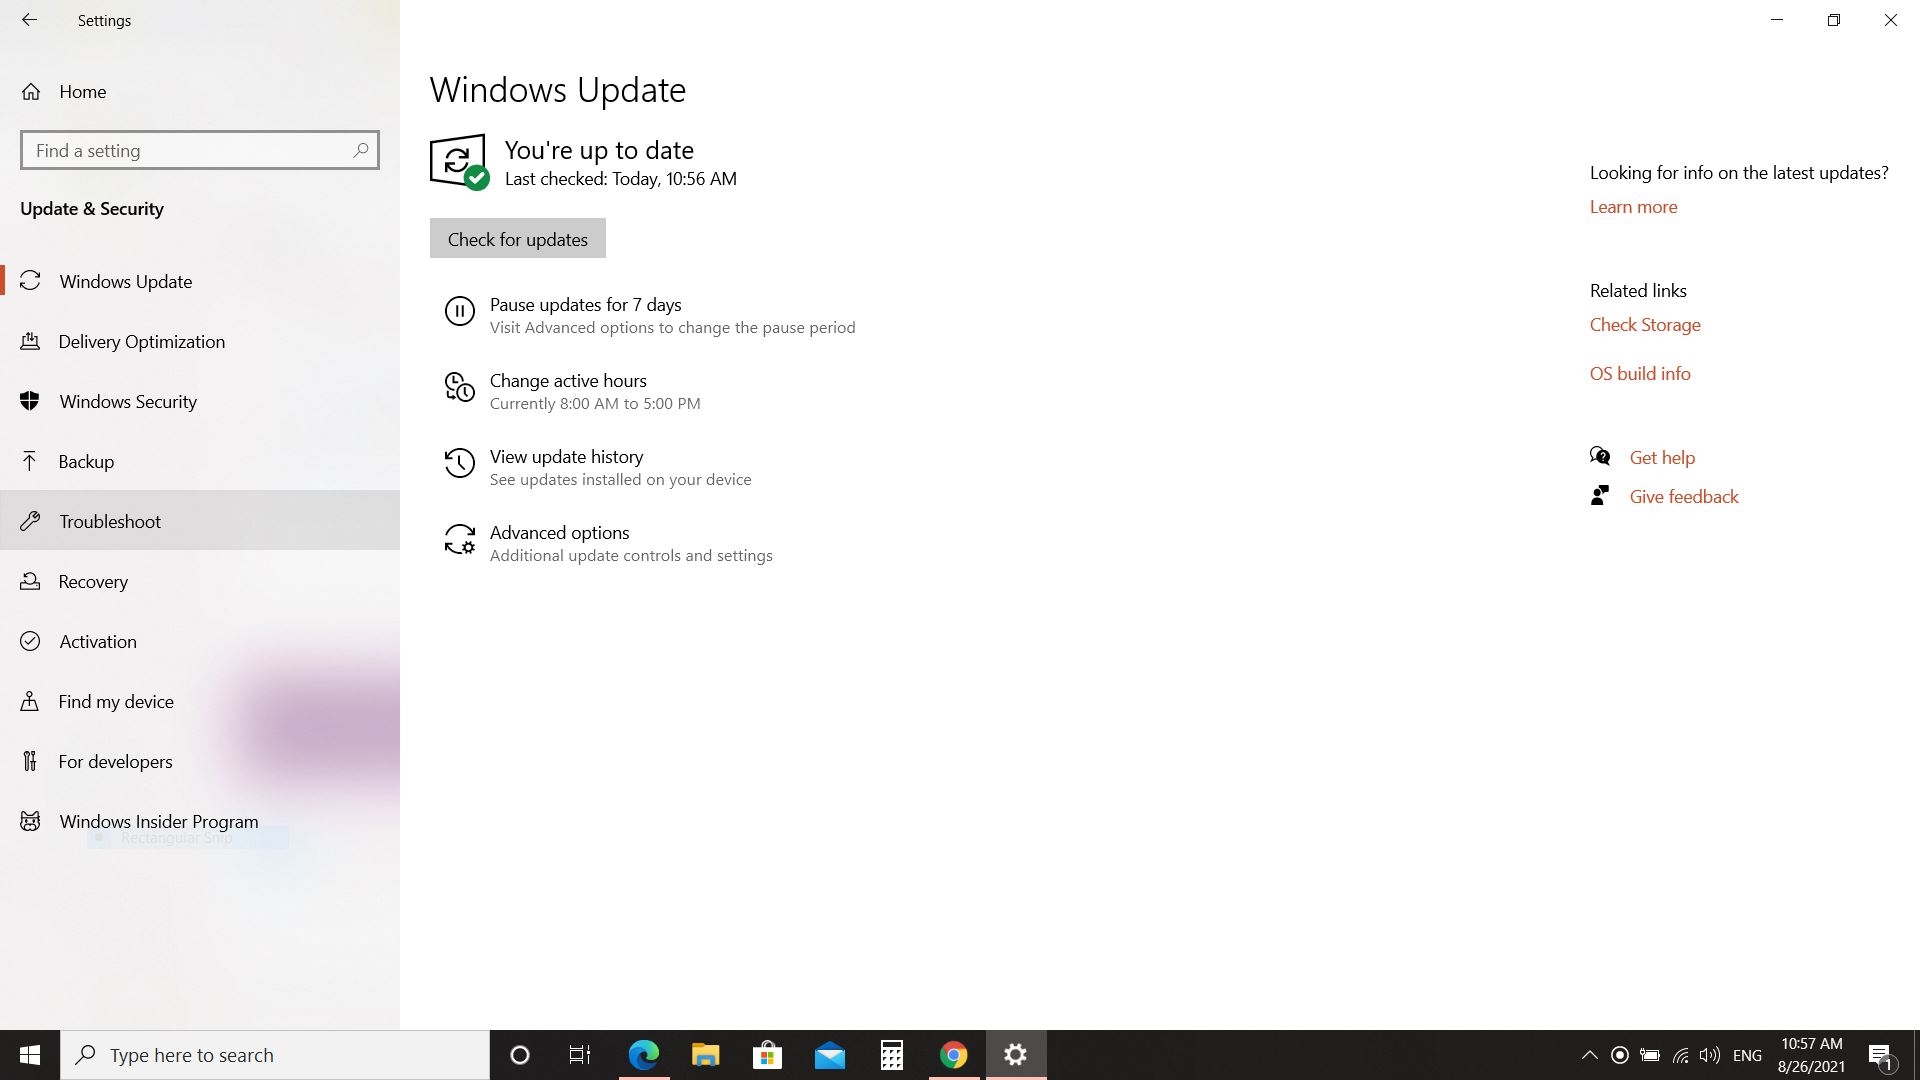The width and height of the screenshot is (1920, 1080).
Task: Open File Explorer from the taskbar
Action: point(705,1055)
